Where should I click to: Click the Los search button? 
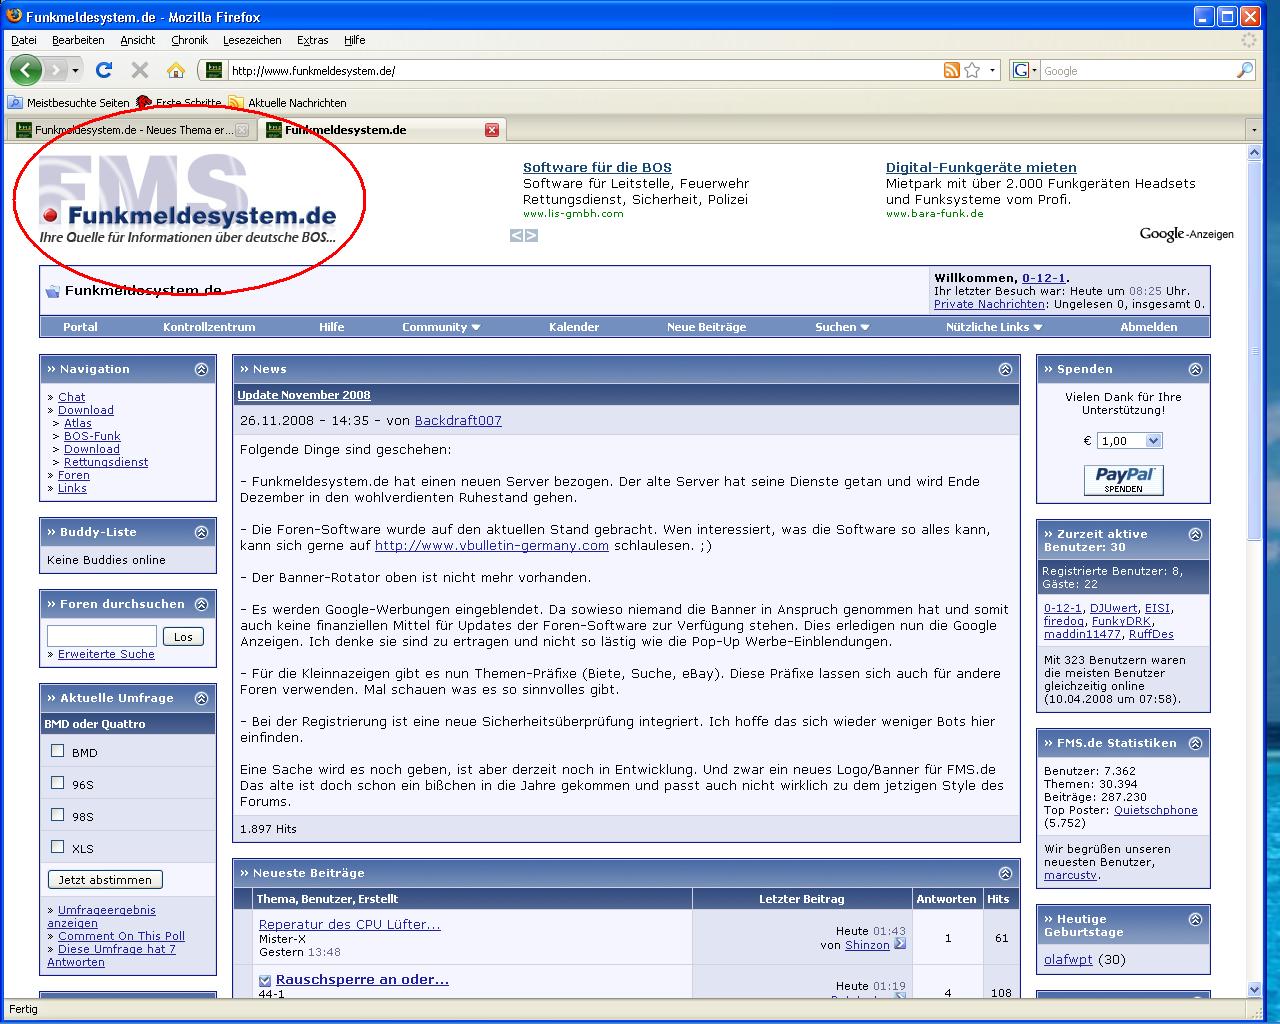click(x=183, y=637)
